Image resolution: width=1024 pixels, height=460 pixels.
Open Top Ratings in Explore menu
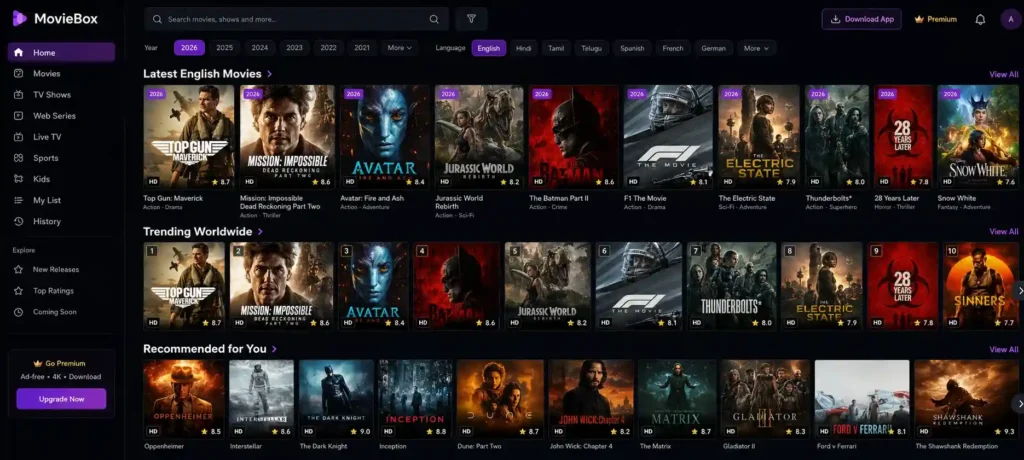[61, 291]
